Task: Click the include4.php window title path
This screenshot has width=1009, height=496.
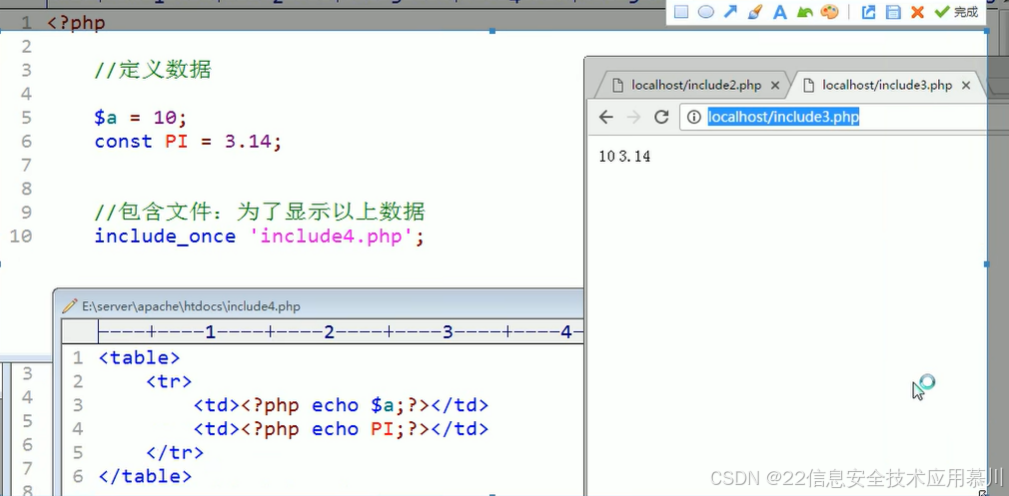Action: pyautogui.click(x=191, y=306)
